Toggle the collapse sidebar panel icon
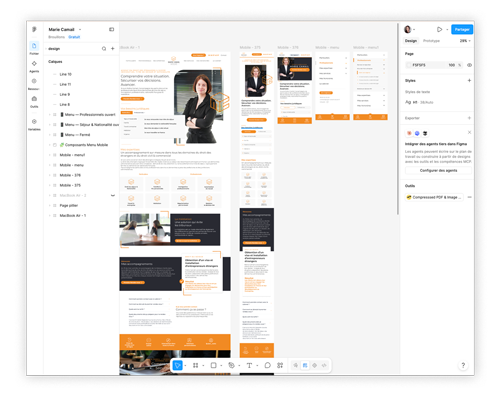500x396 pixels. (x=112, y=29)
